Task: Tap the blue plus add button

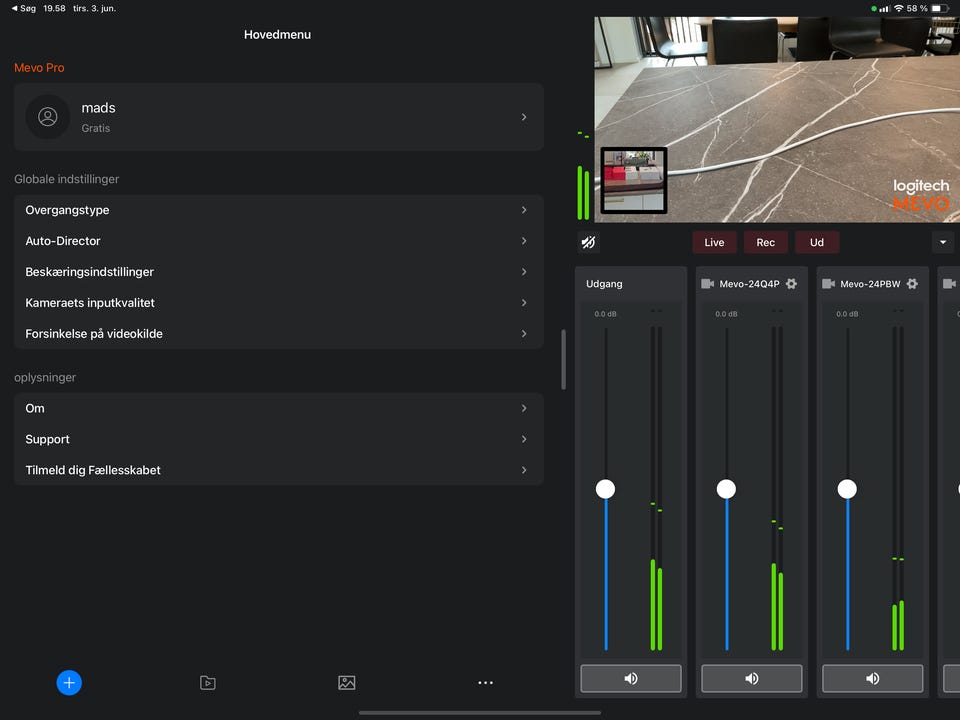Action: (x=69, y=683)
